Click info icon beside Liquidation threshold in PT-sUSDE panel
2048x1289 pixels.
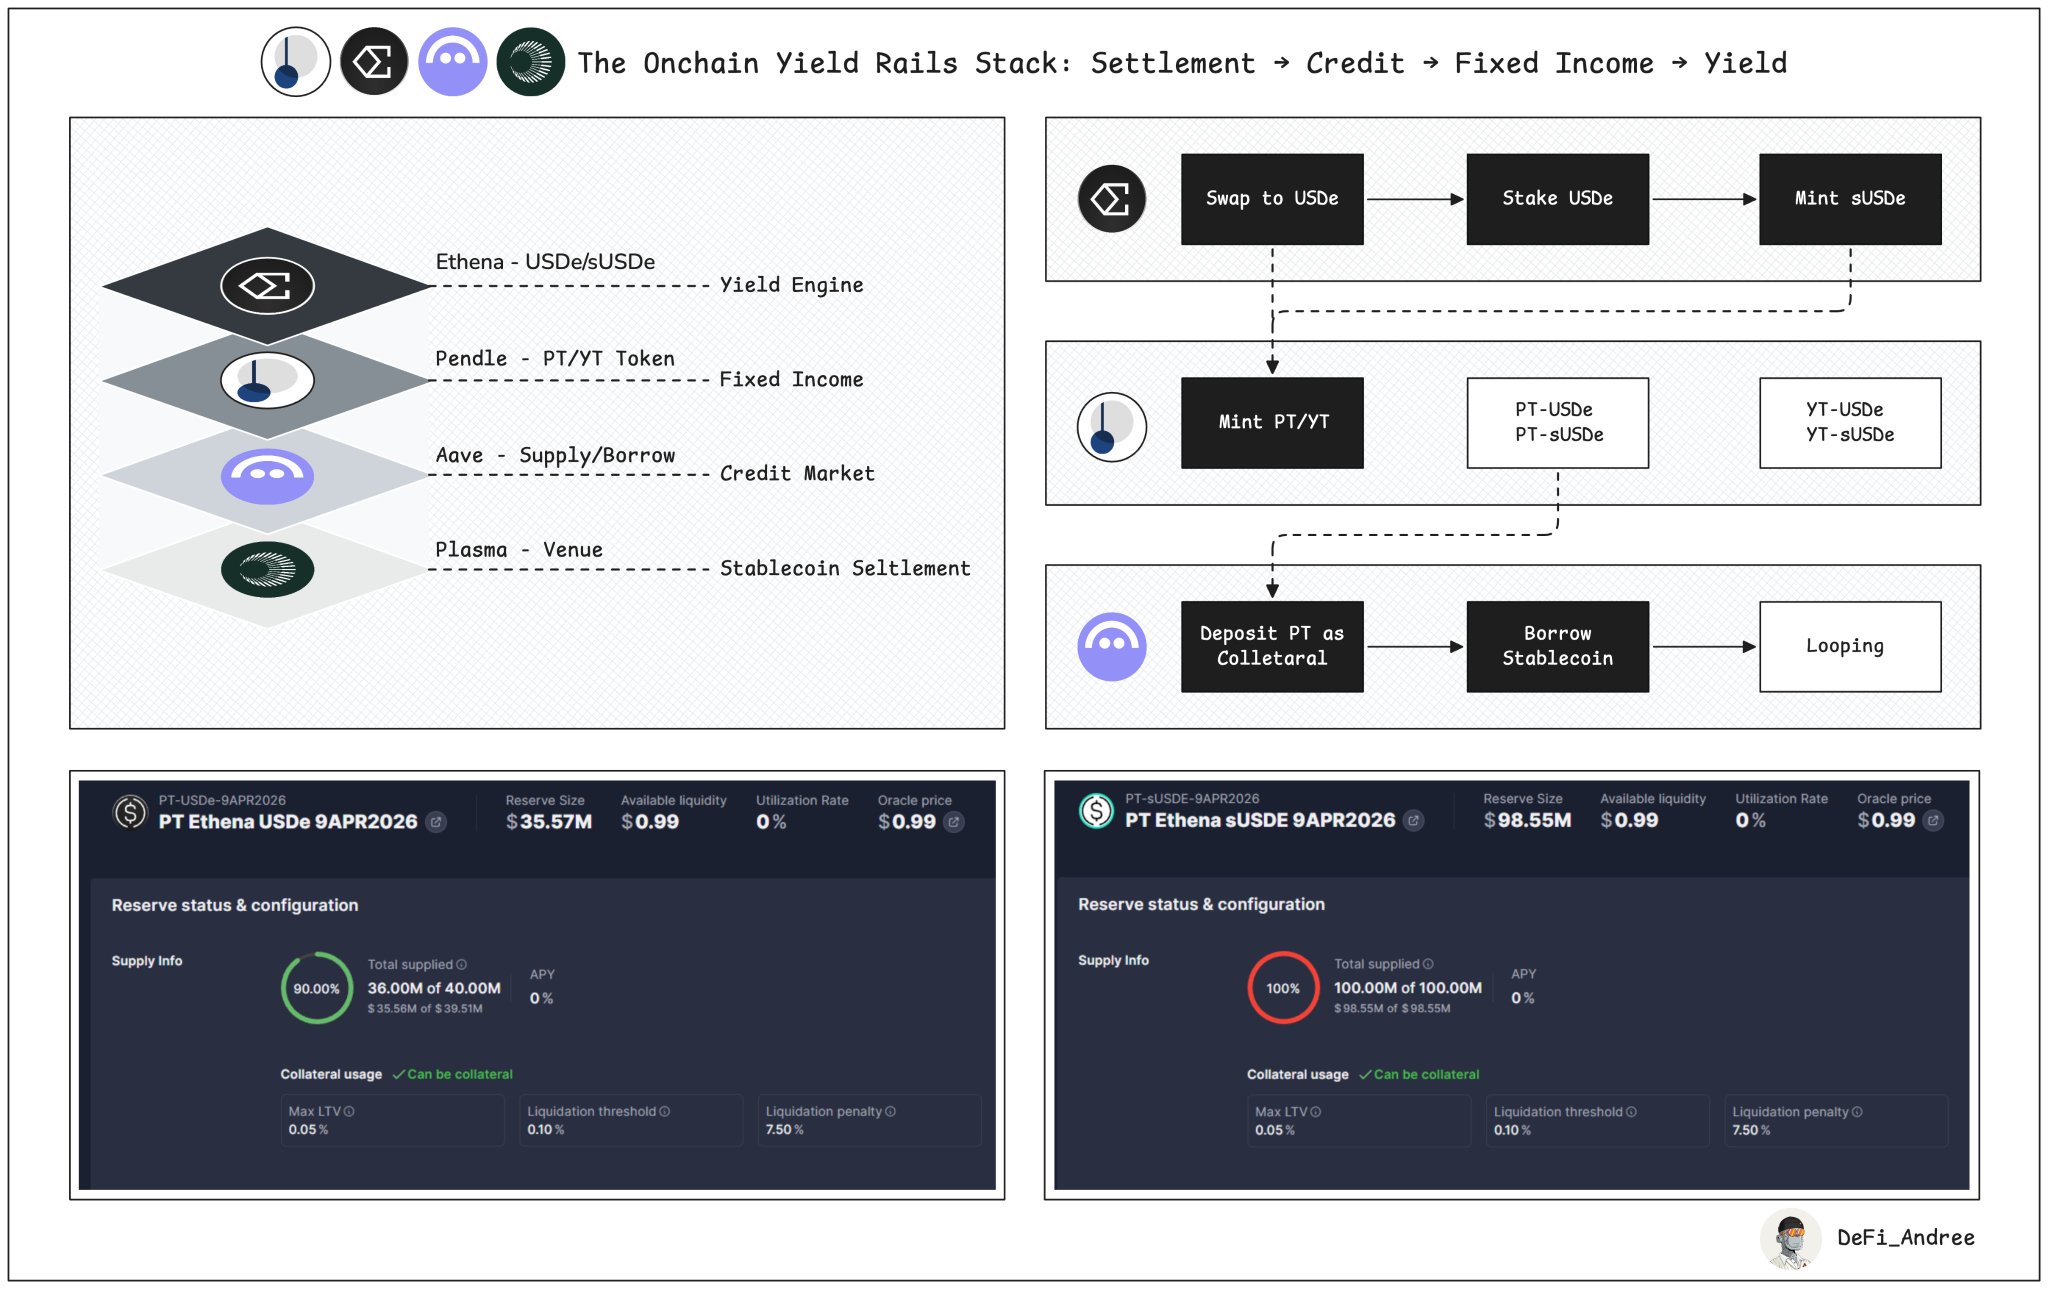pyautogui.click(x=1631, y=1111)
